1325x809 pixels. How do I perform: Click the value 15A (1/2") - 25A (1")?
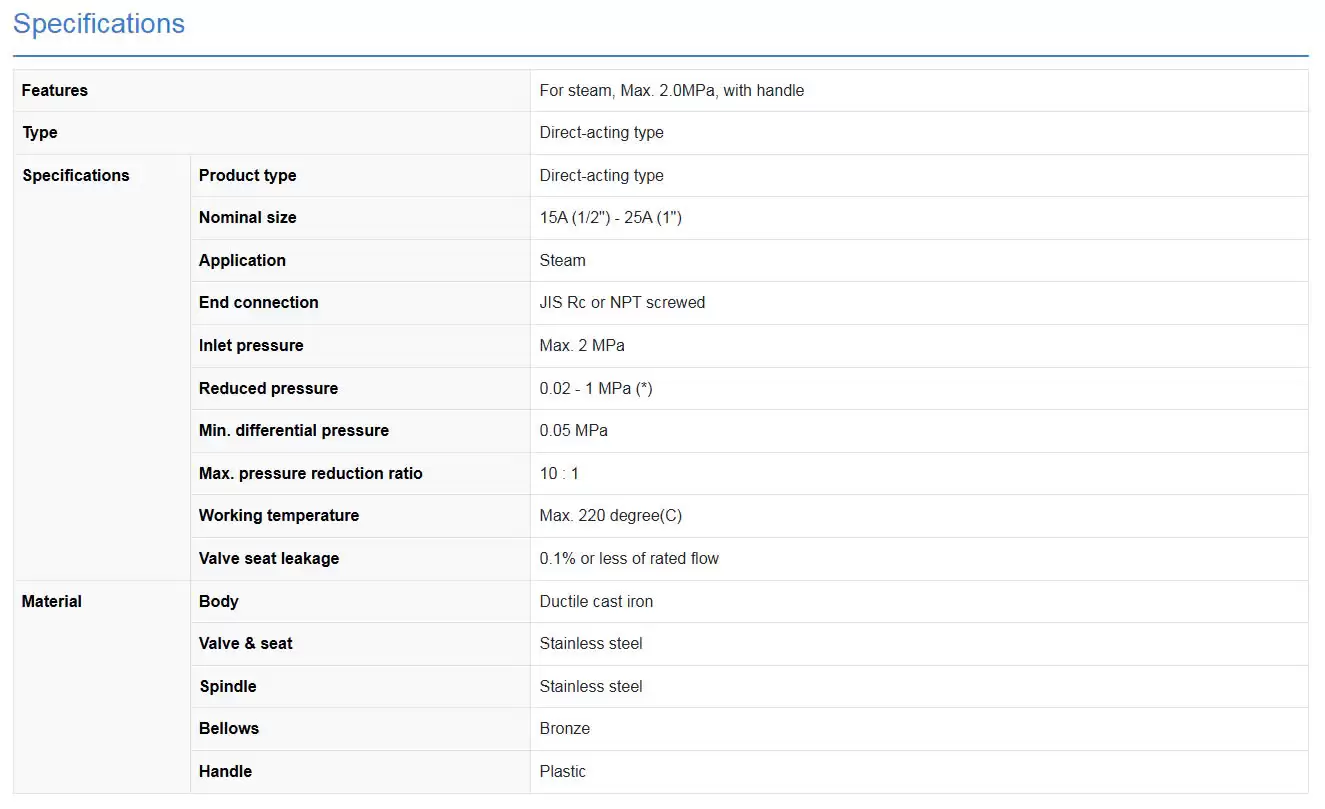coord(611,217)
